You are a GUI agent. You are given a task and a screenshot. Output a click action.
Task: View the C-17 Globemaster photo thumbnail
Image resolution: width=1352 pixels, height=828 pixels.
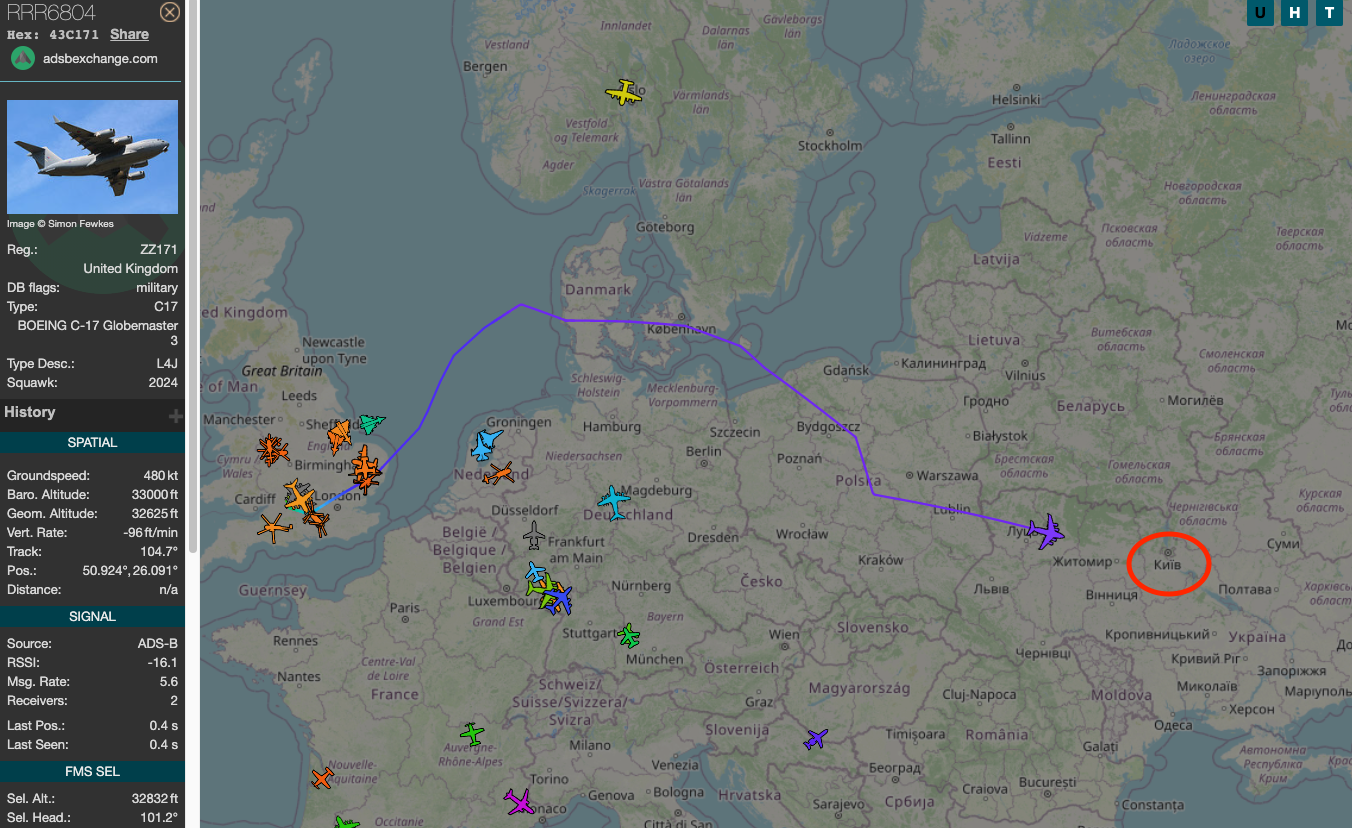click(92, 156)
